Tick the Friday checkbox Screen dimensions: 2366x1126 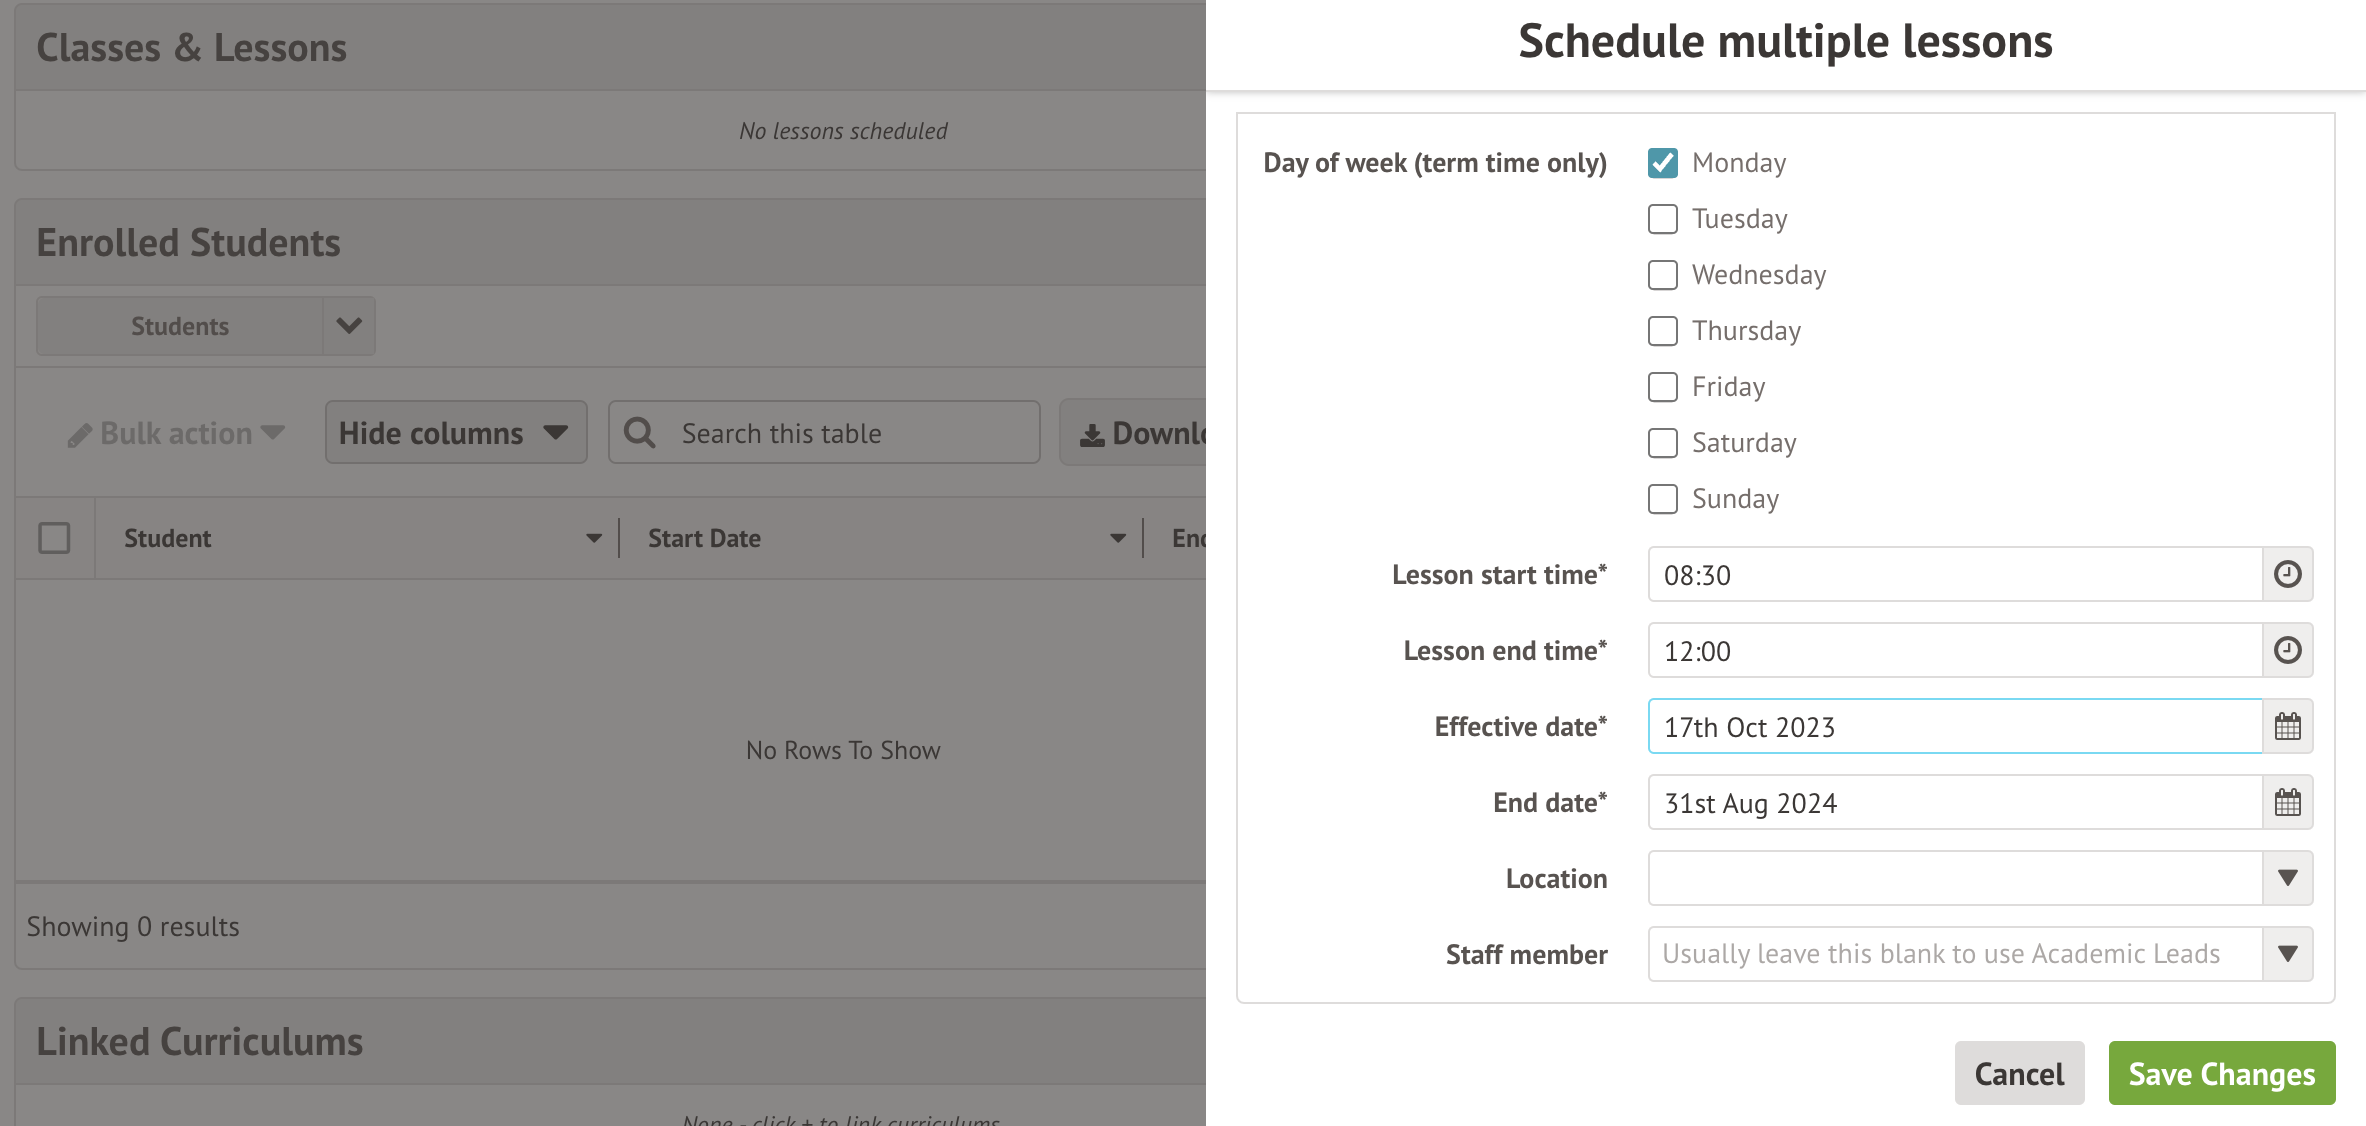[x=1662, y=387]
